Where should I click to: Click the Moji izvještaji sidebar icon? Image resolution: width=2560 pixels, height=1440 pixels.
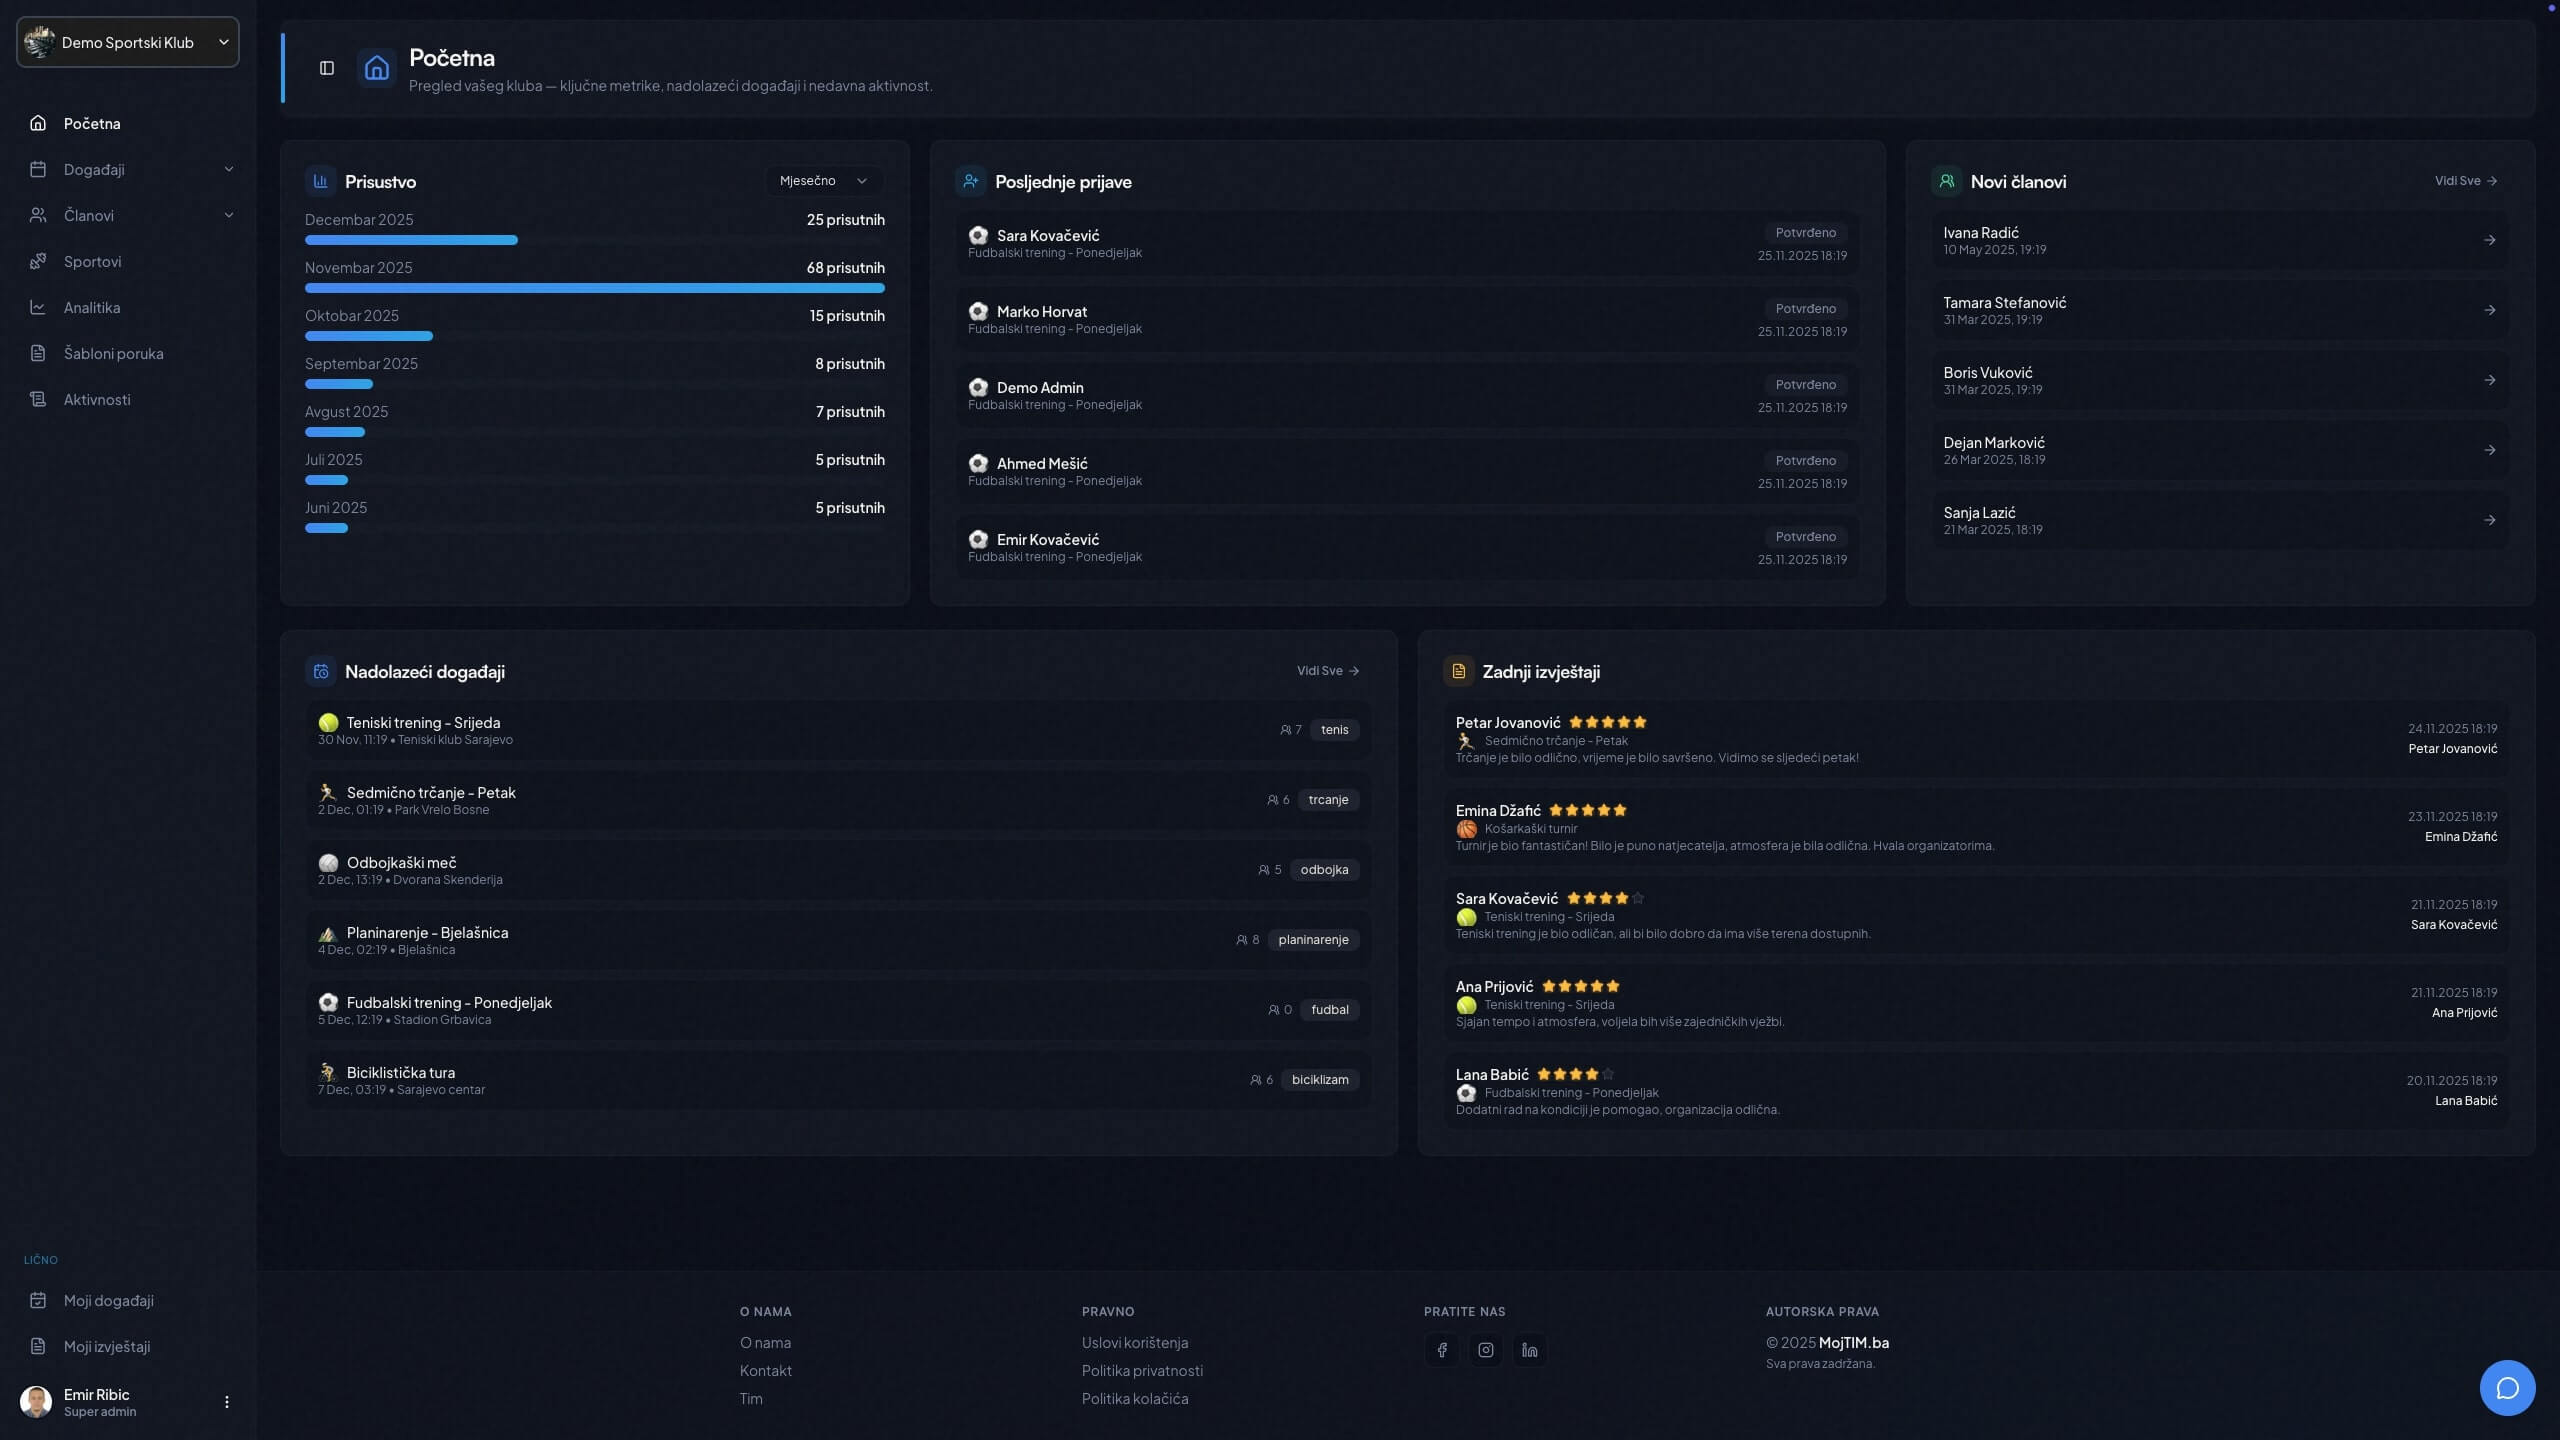click(x=38, y=1347)
